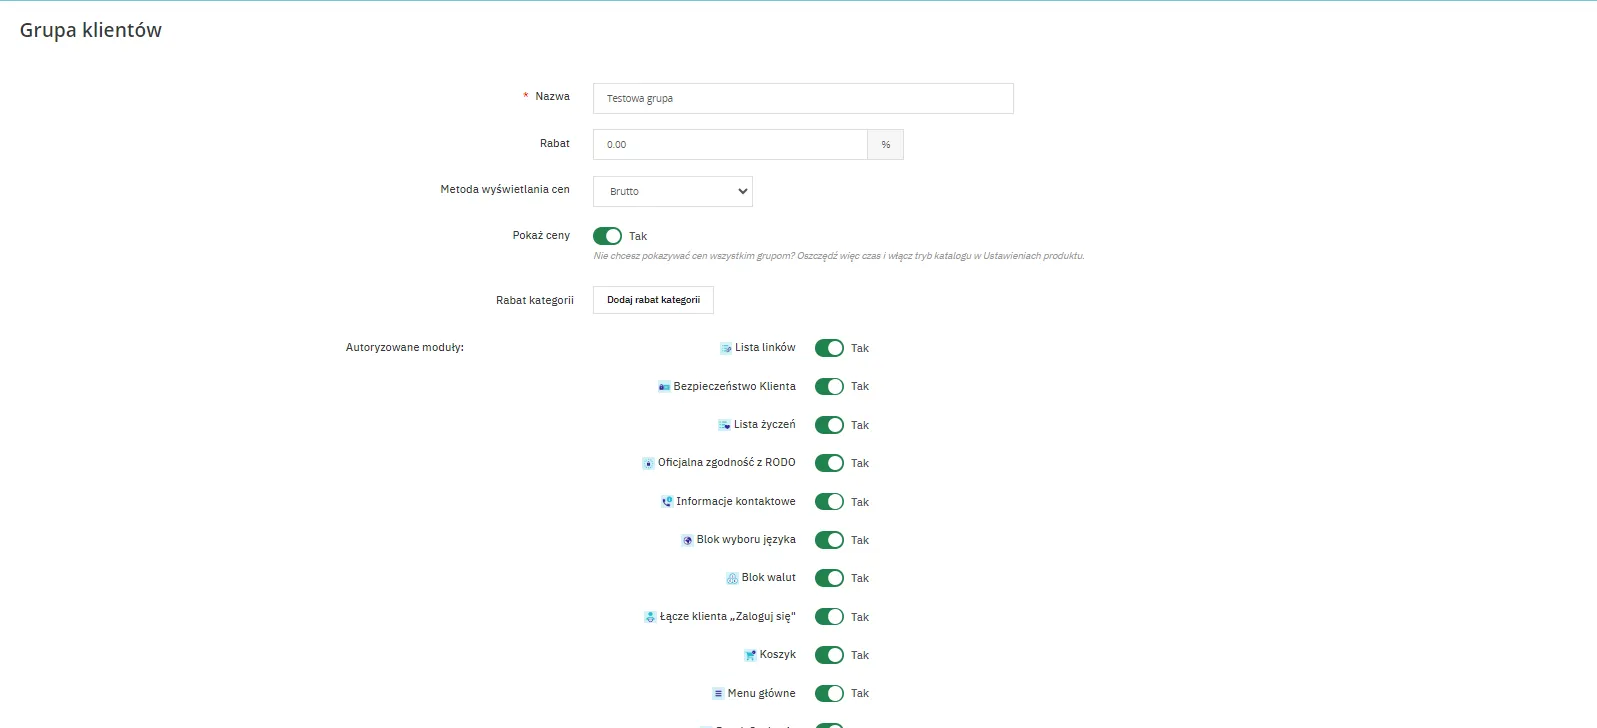The image size is (1597, 728).
Task: Click the Bezpieczeństwo Klienta module icon
Action: [664, 387]
